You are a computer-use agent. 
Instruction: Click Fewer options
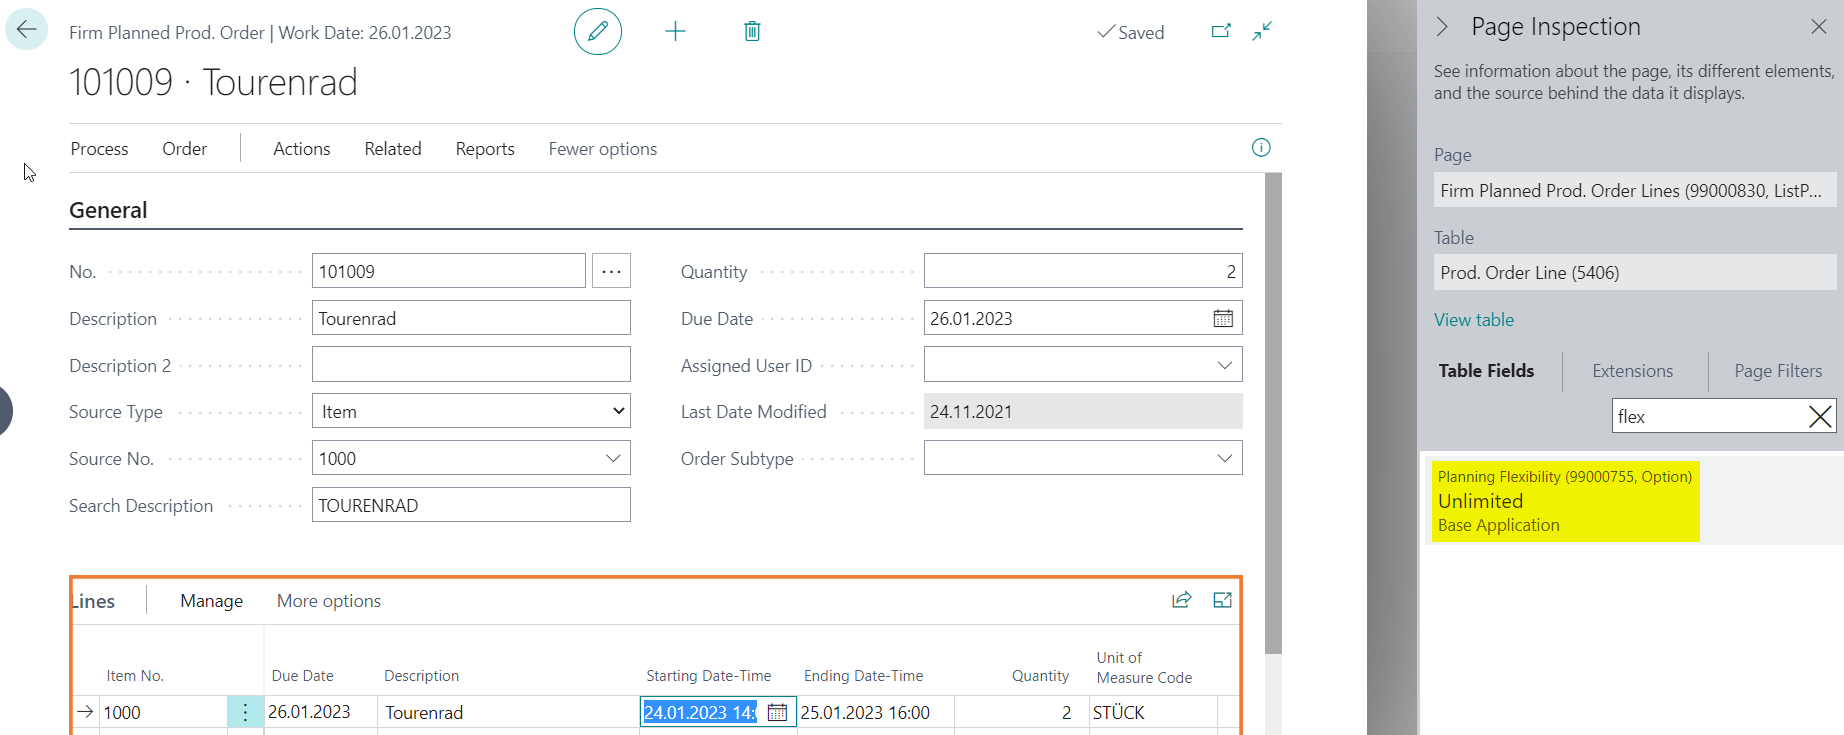pos(602,149)
